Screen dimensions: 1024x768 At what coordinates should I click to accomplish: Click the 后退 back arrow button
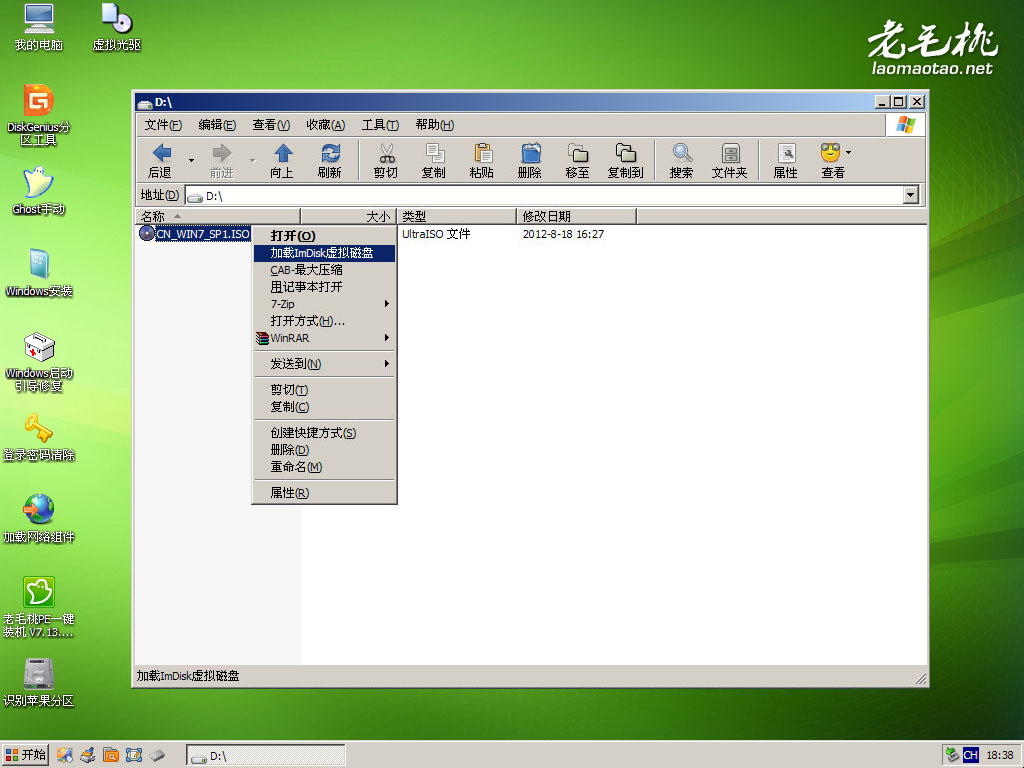[161, 161]
